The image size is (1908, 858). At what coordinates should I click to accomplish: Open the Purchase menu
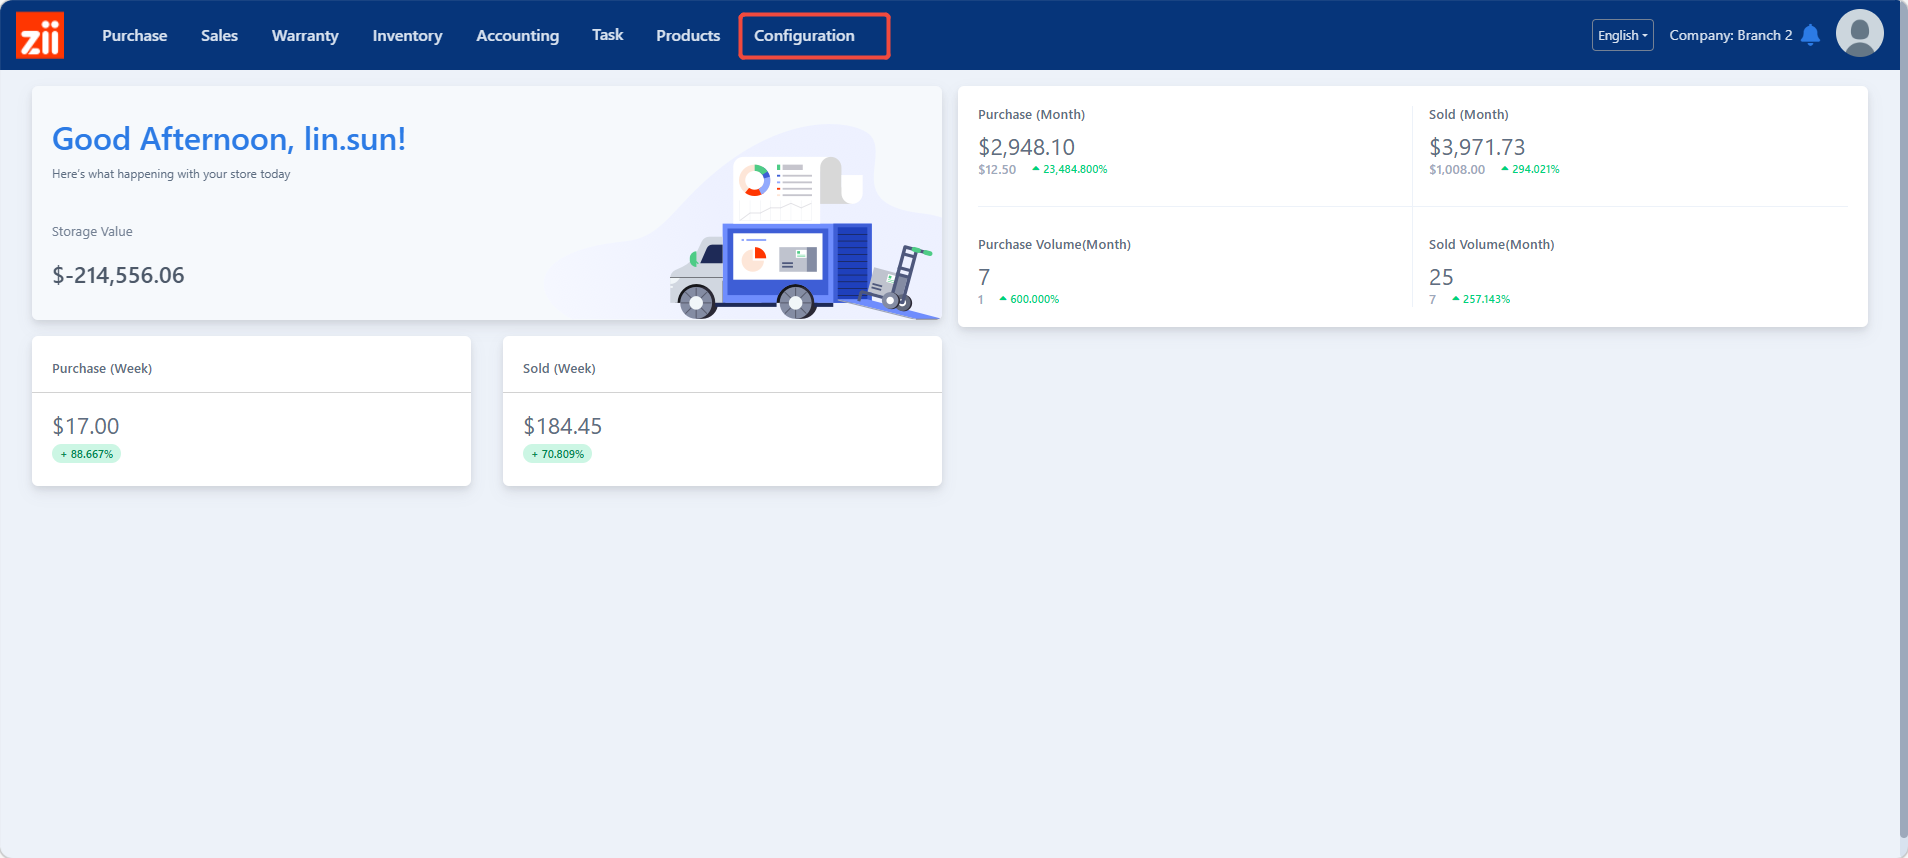click(135, 36)
